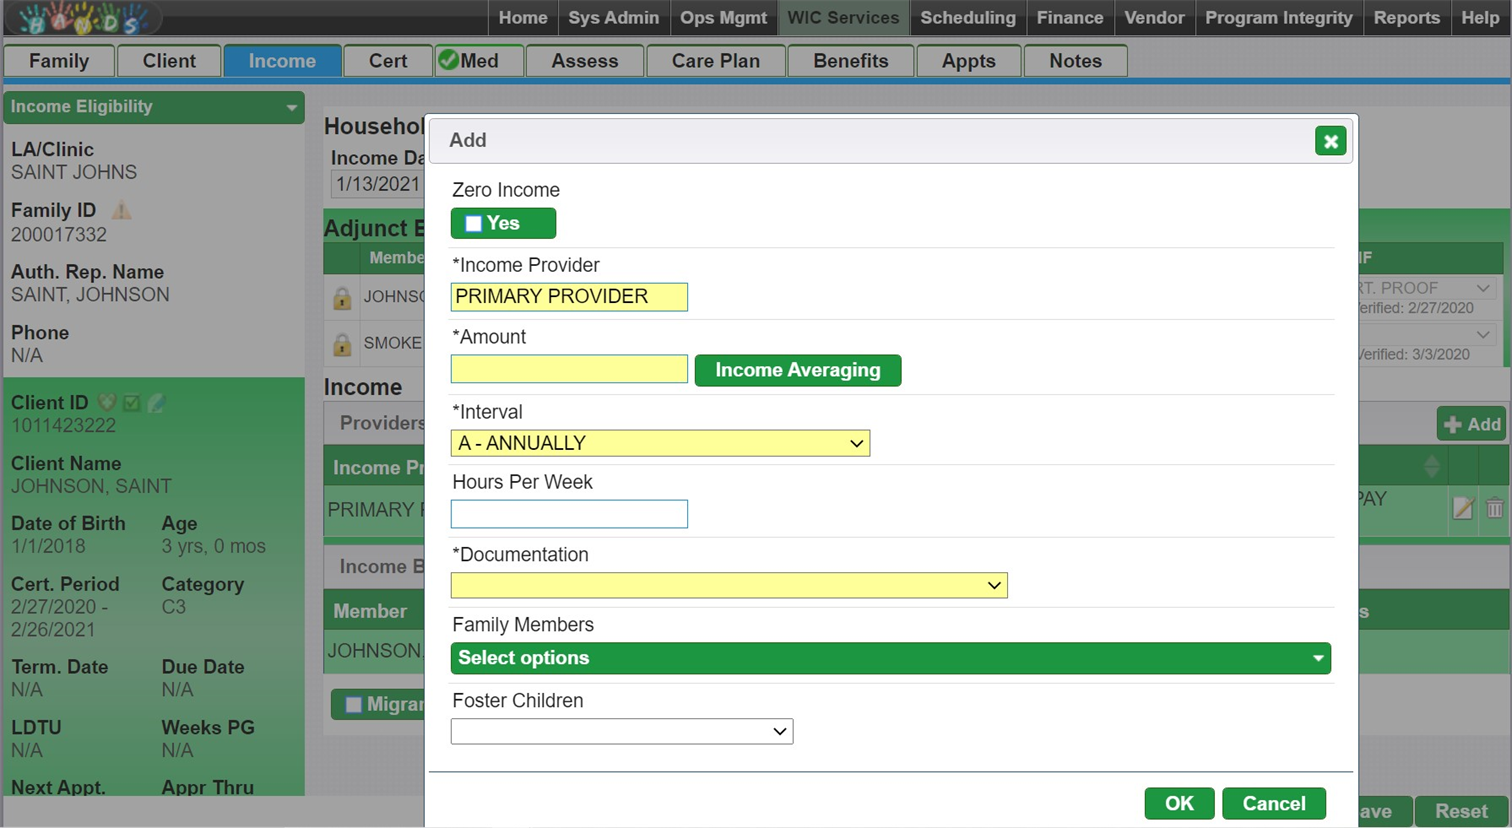The width and height of the screenshot is (1512, 828).
Task: Click the Amount input field
Action: (569, 369)
